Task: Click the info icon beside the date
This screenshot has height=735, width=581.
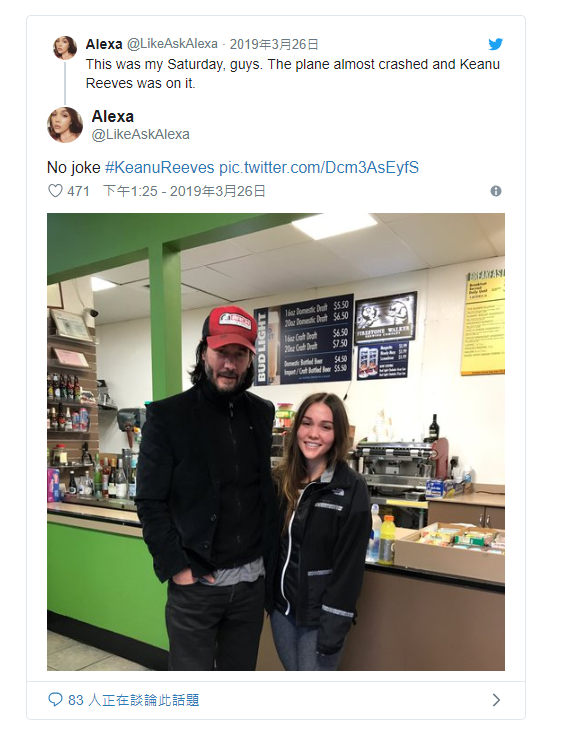Action: (496, 191)
